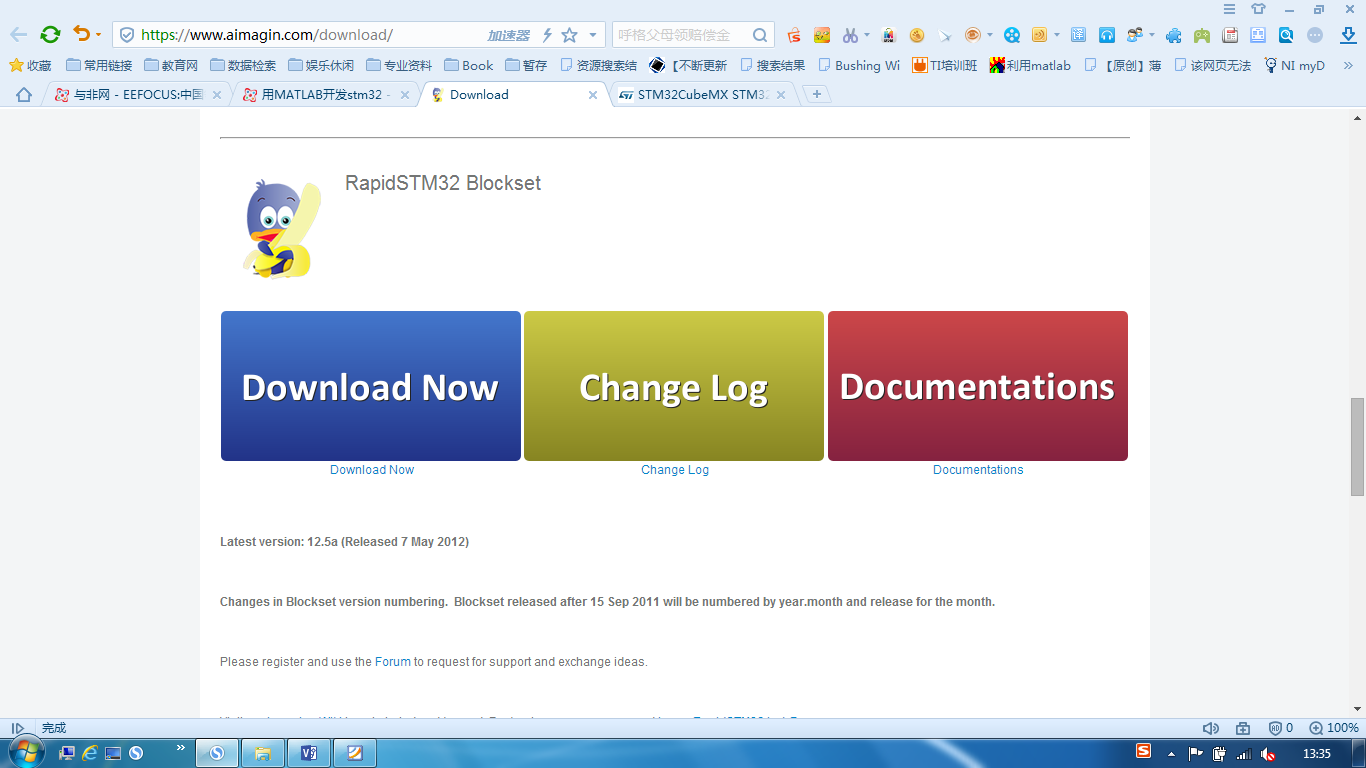Click the blue headphones icon
Screen dimensions: 1366x768
[1107, 35]
